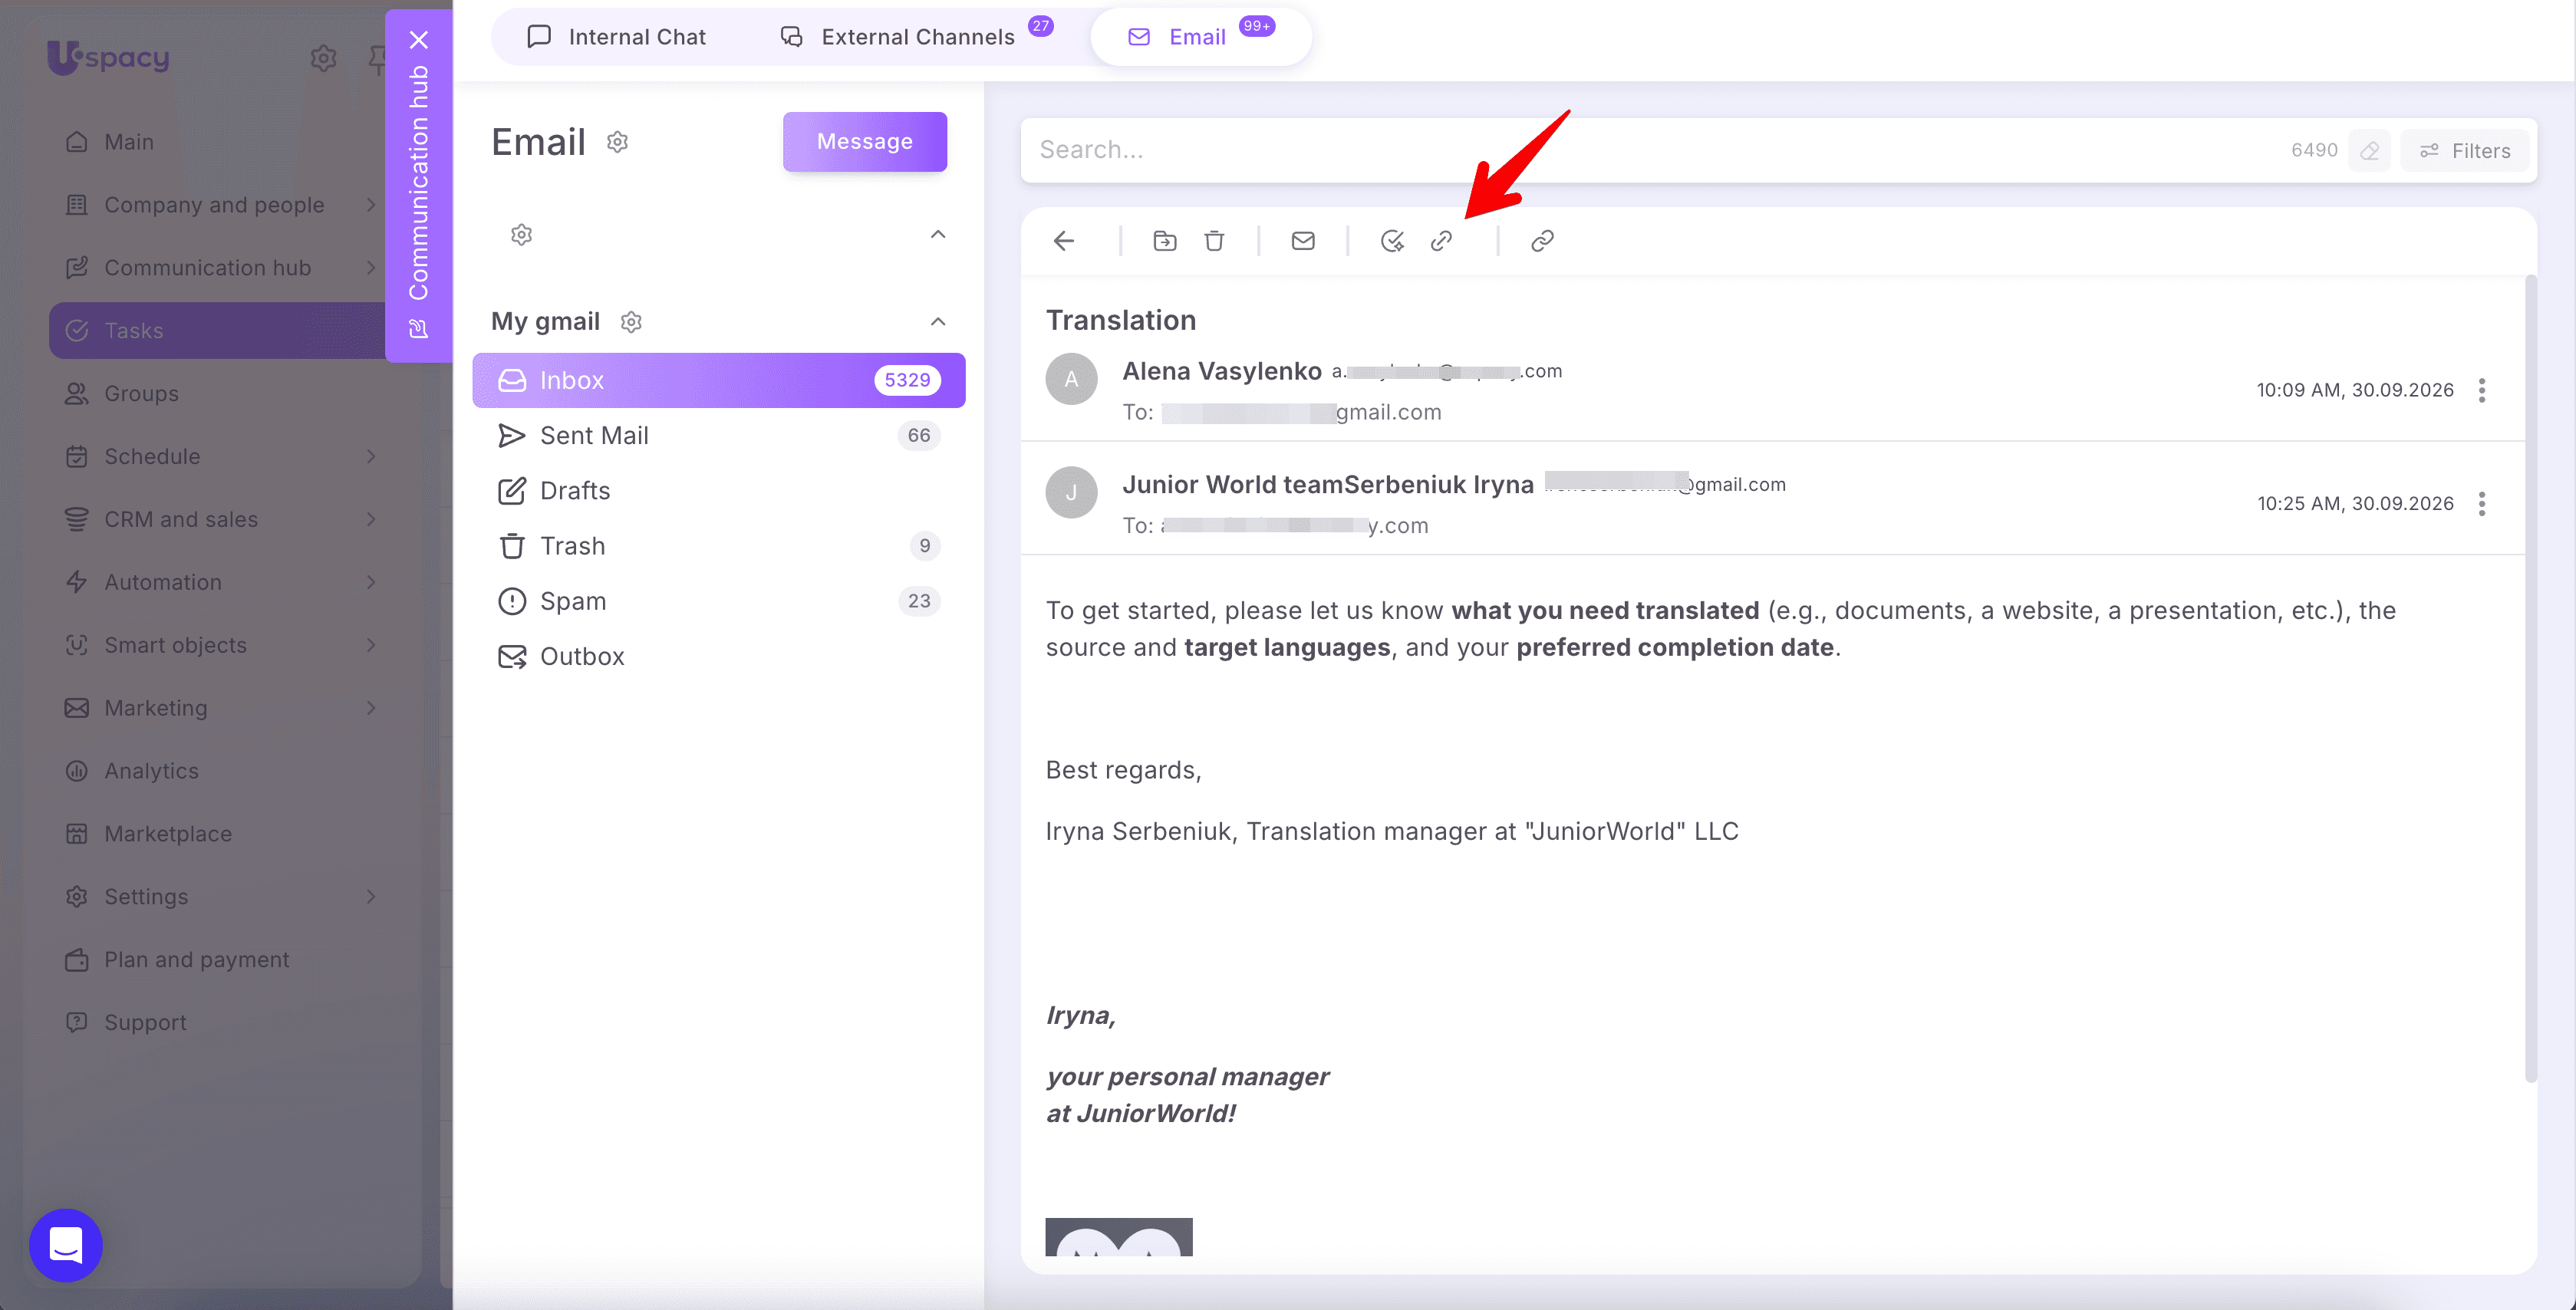Screen dimensions: 2576x1310
Task: Open the Filters button
Action: [x=2465, y=151]
